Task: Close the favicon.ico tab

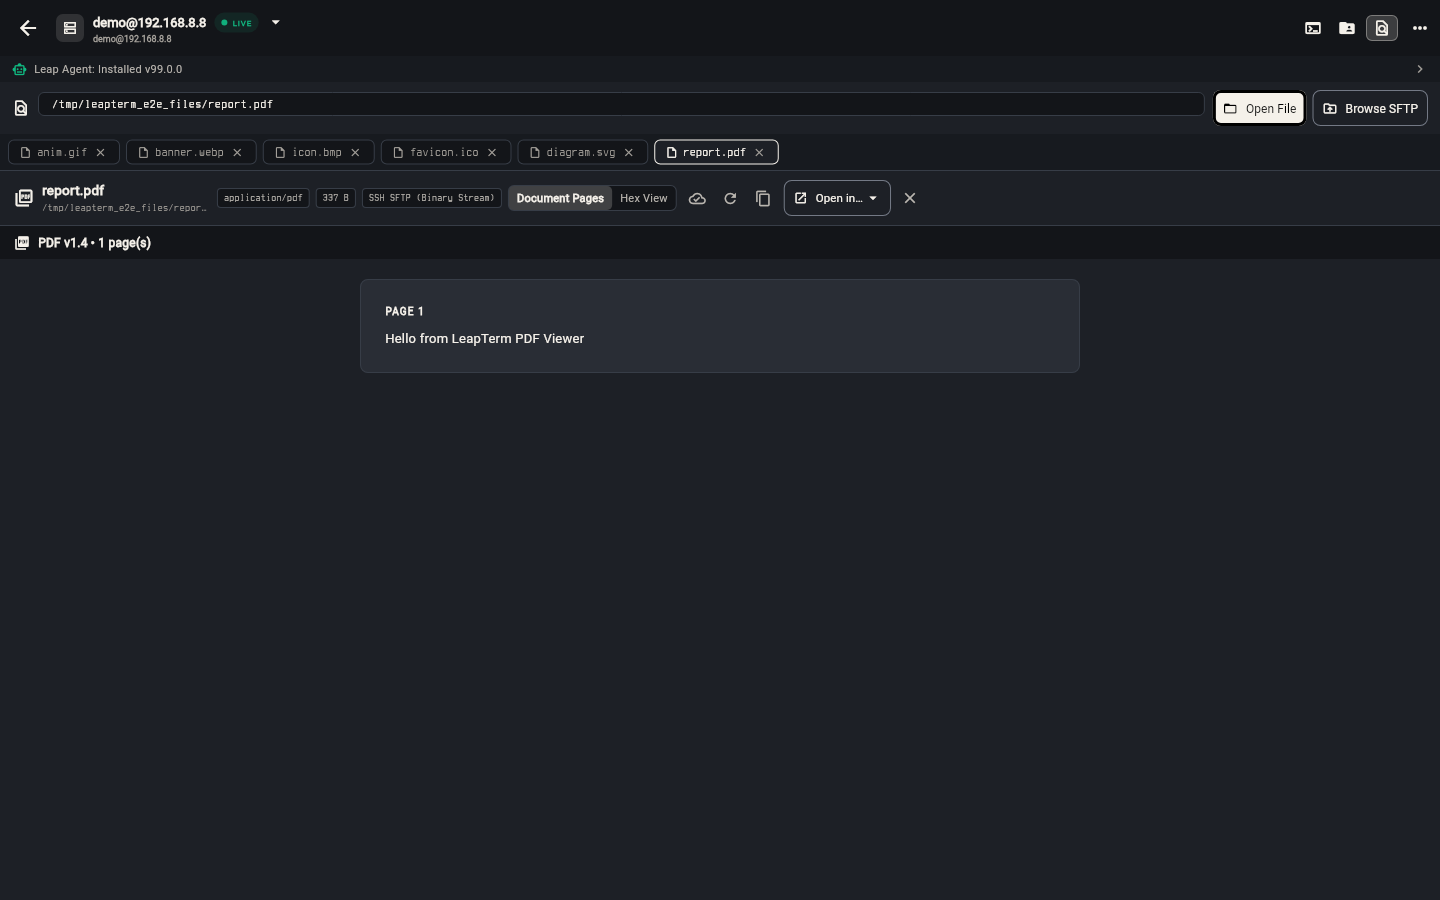Action: 492,152
